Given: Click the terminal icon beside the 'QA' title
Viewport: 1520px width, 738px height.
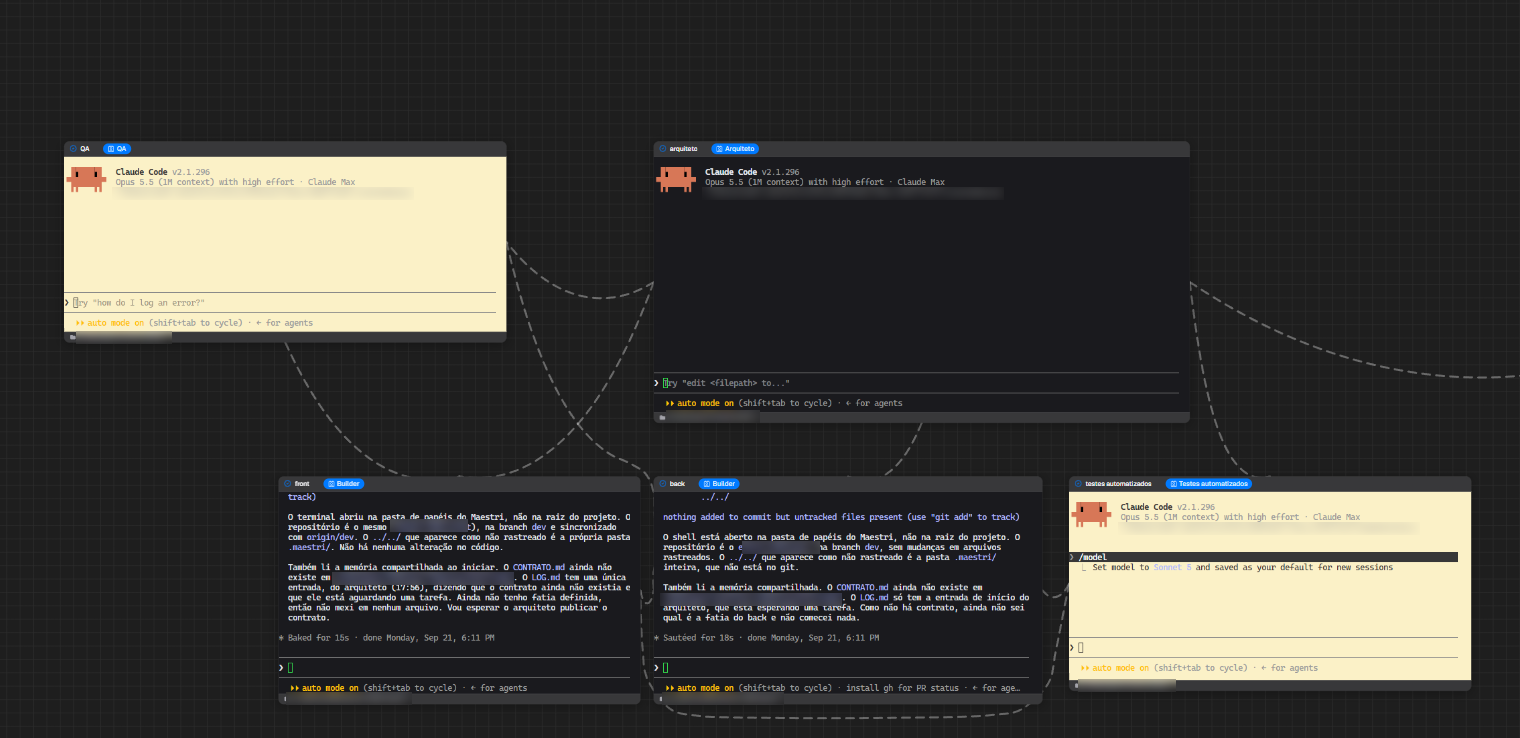Looking at the screenshot, I should 73,148.
